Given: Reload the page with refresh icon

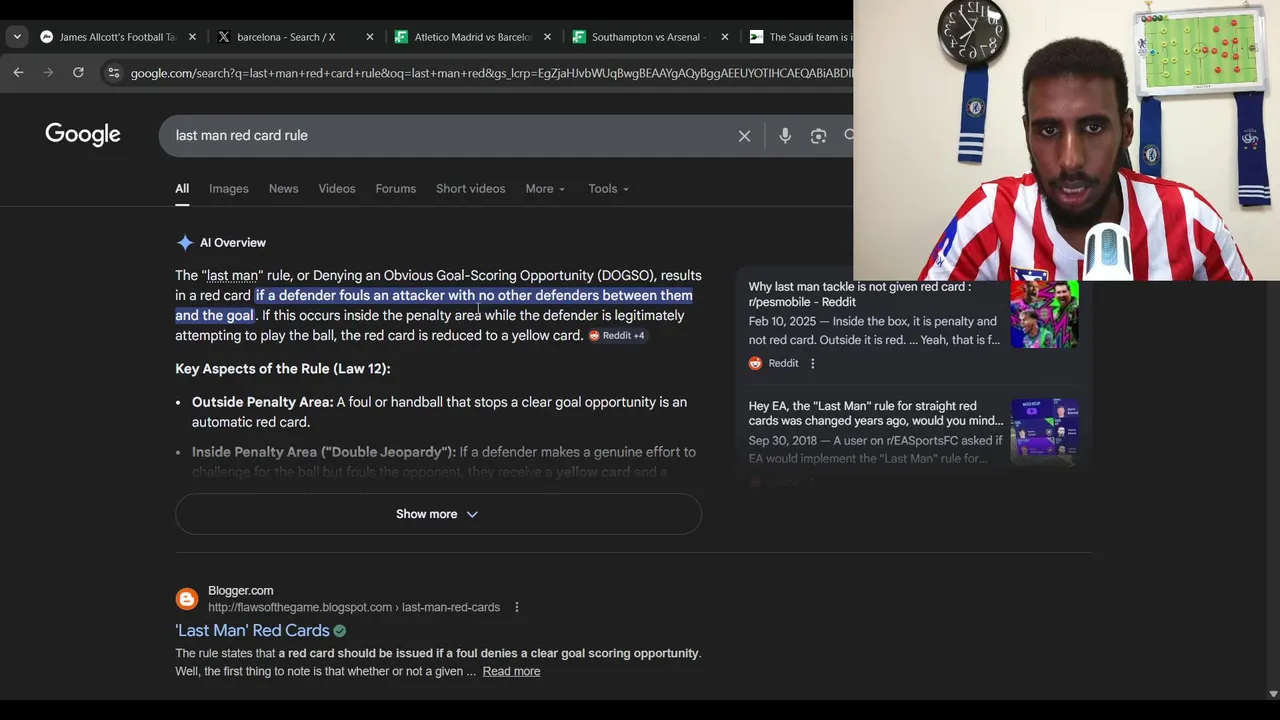Looking at the screenshot, I should (x=78, y=72).
